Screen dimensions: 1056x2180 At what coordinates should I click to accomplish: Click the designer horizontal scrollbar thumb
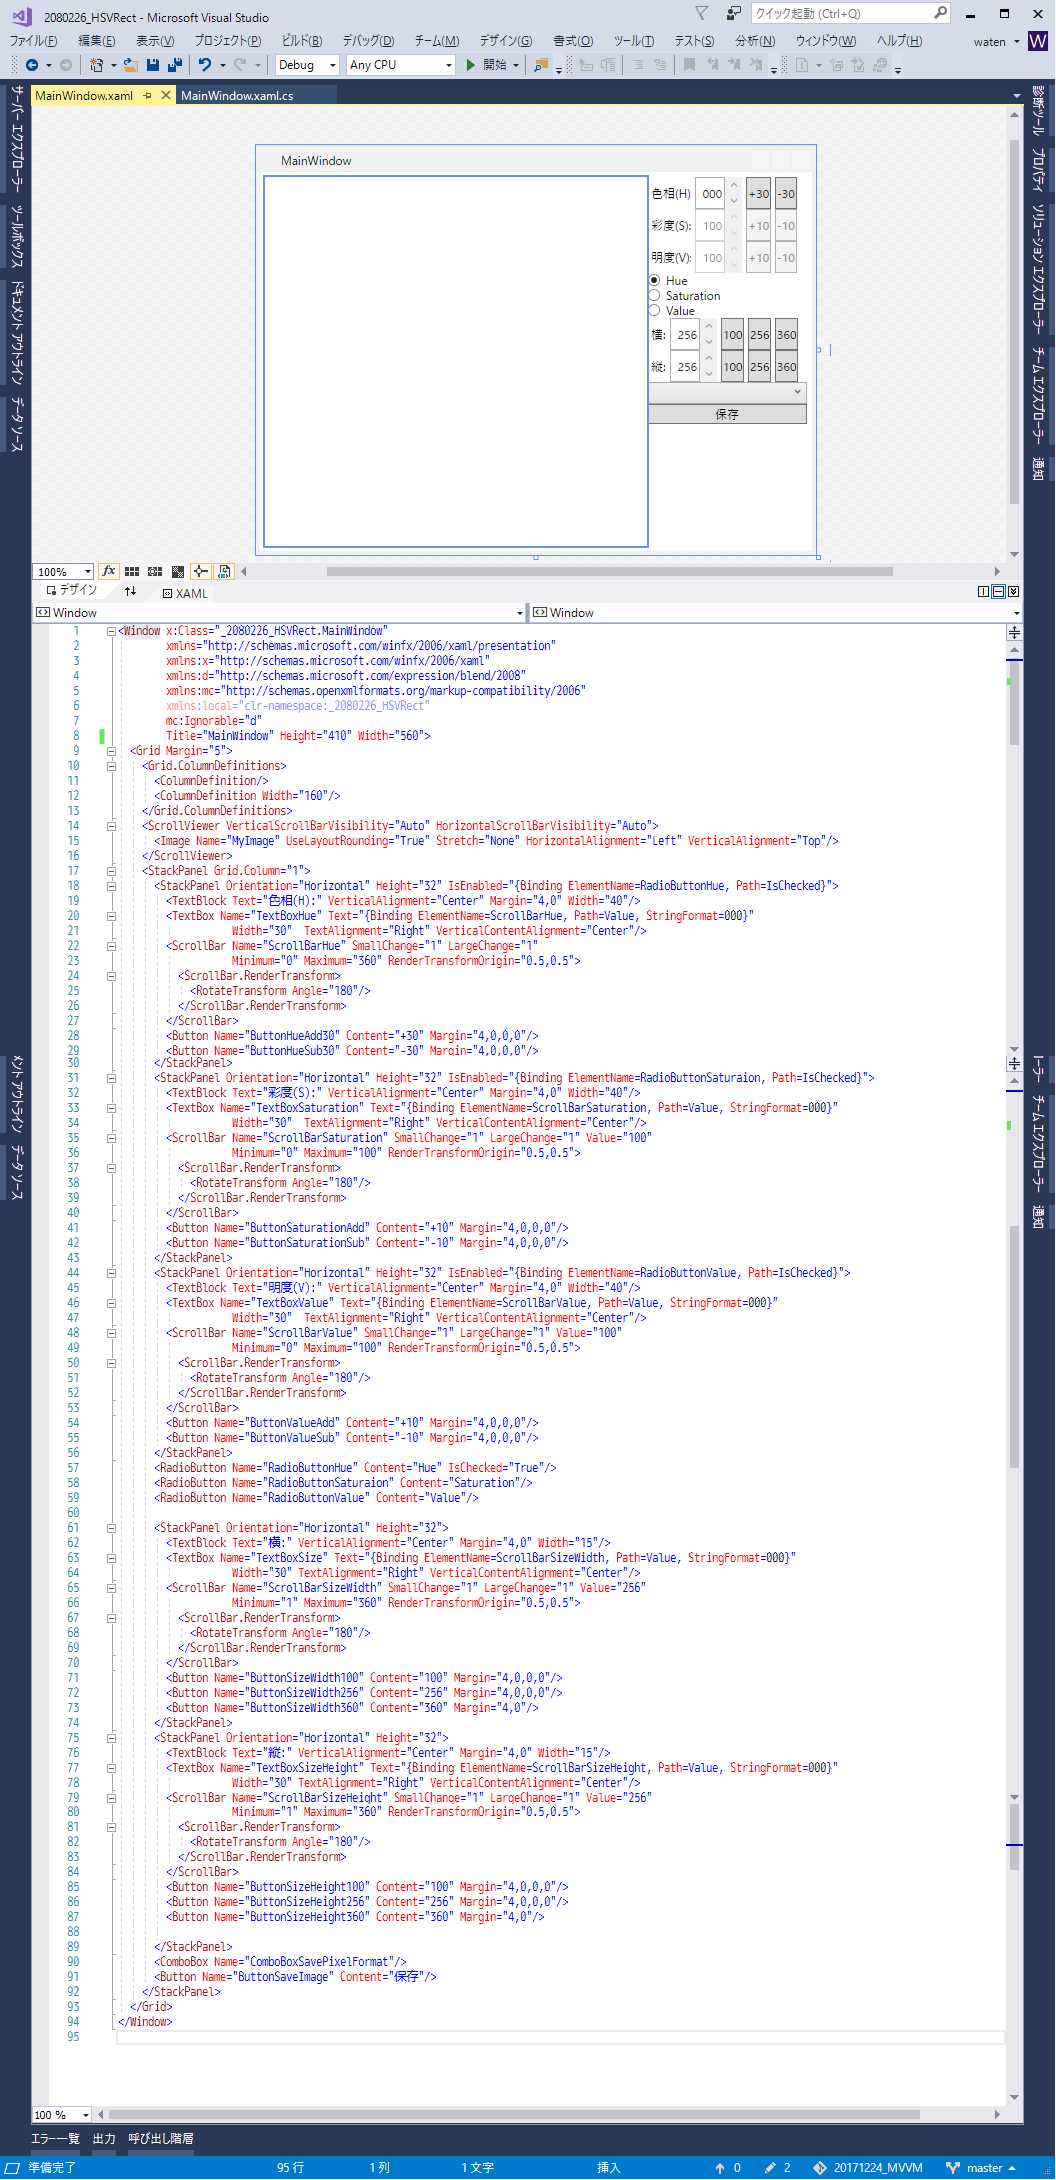[x=609, y=572]
